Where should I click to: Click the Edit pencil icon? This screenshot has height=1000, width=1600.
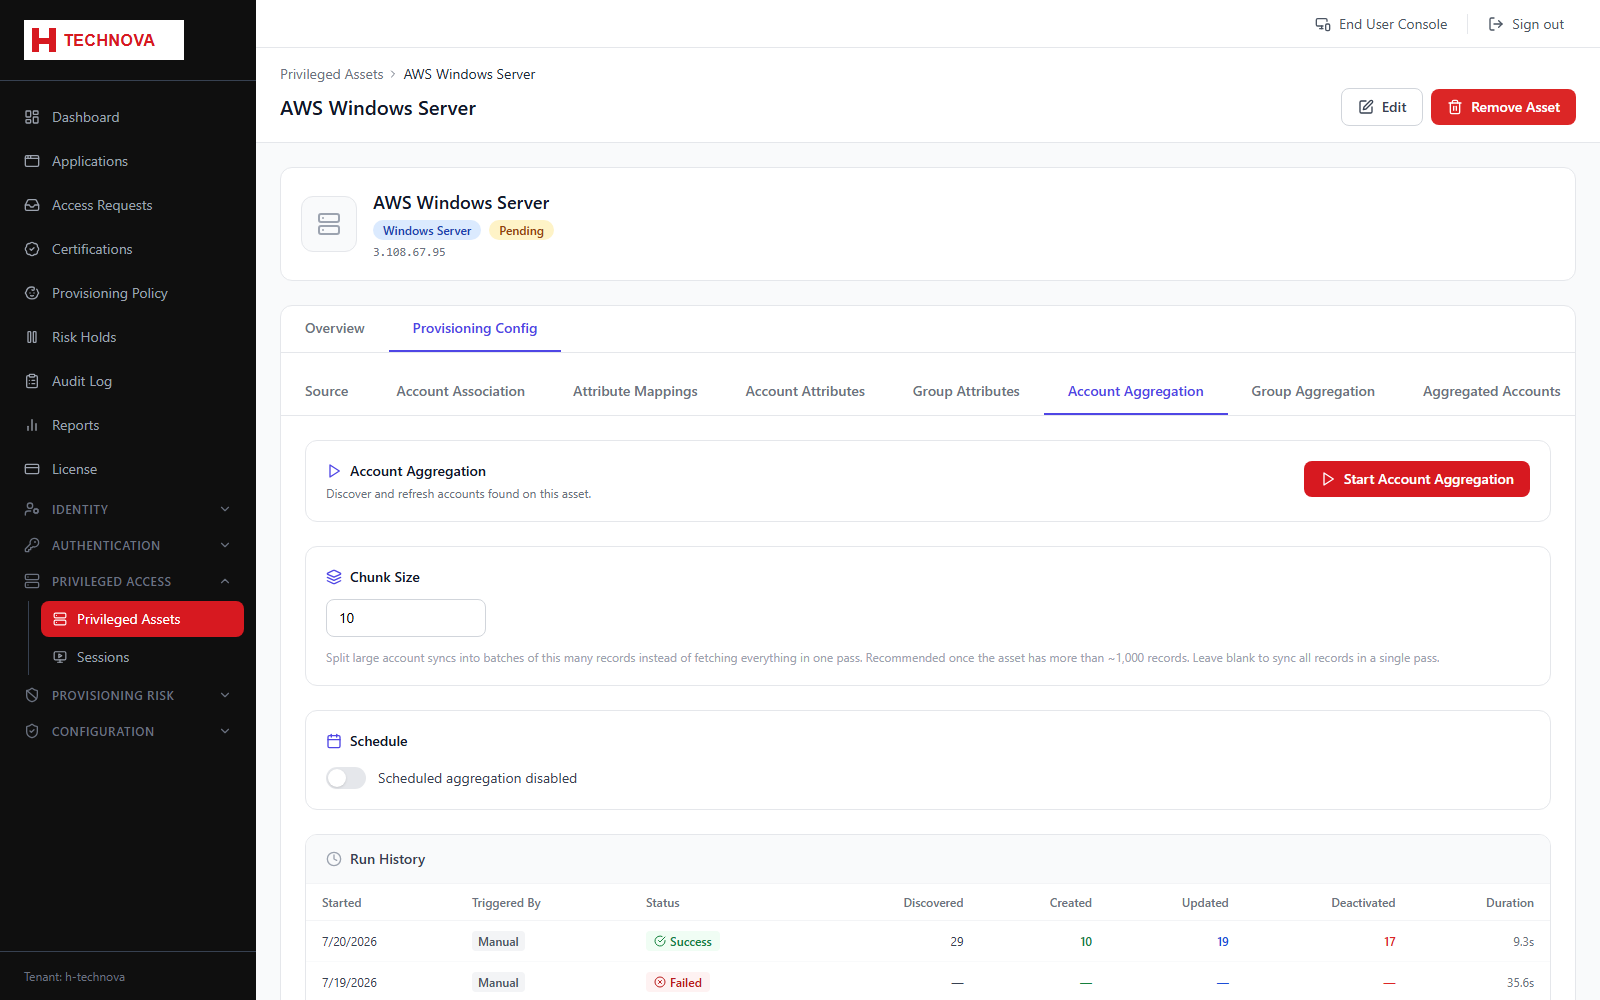pos(1366,107)
